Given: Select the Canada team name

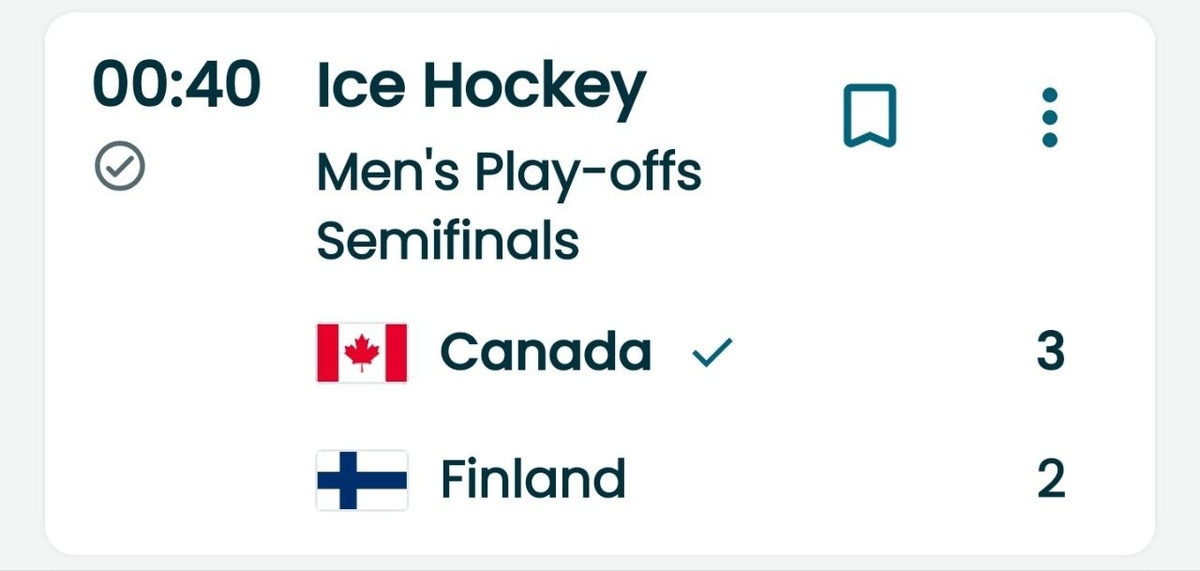Looking at the screenshot, I should coord(545,352).
